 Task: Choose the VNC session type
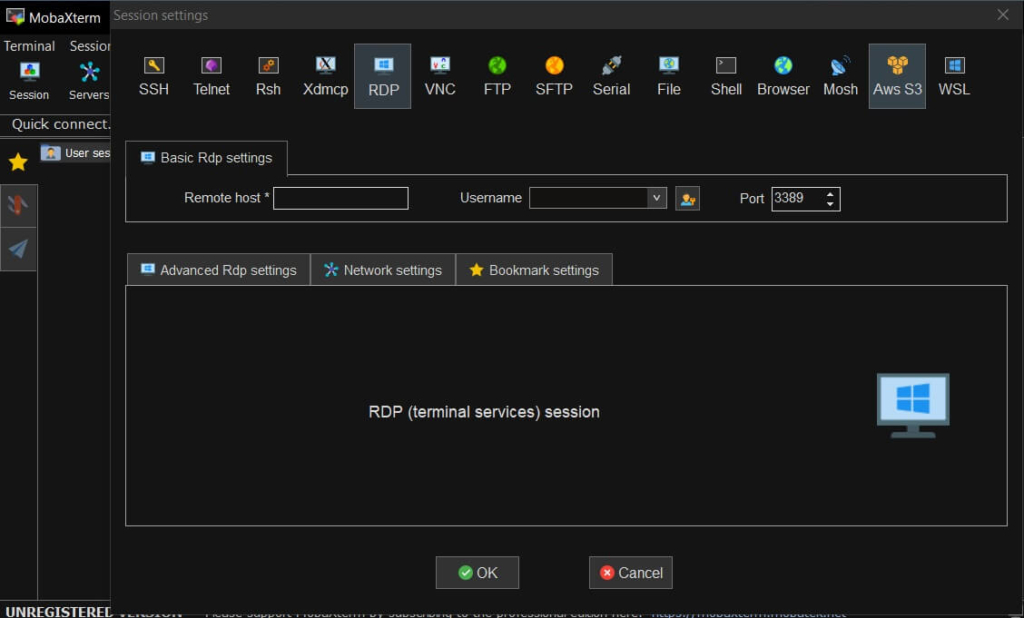(440, 76)
